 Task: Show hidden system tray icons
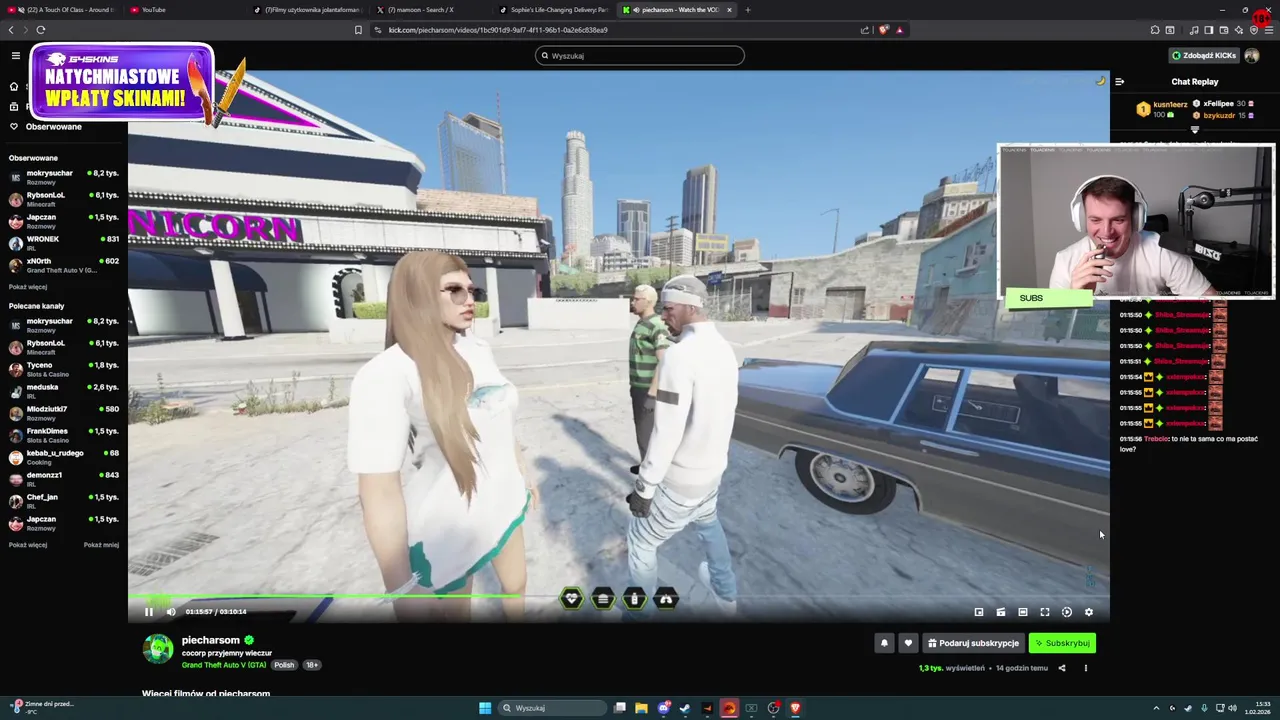1157,708
